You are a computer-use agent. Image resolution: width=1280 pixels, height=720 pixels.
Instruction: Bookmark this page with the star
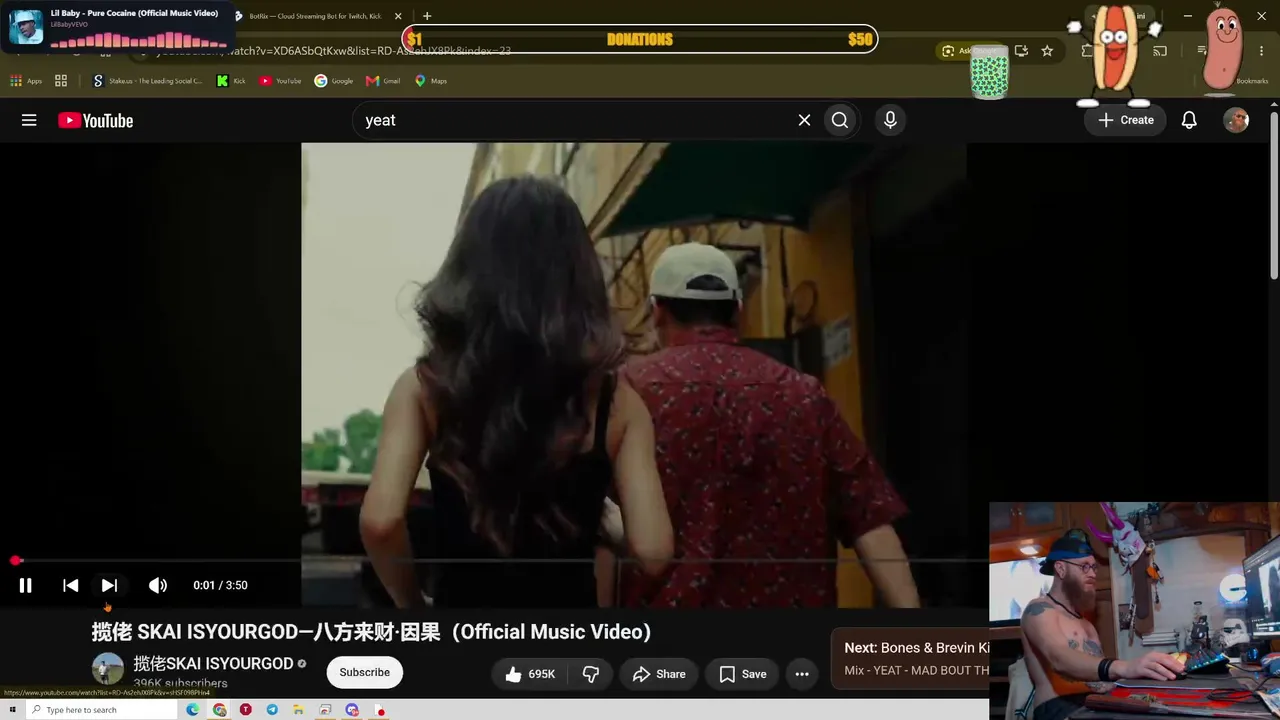coord(1047,51)
